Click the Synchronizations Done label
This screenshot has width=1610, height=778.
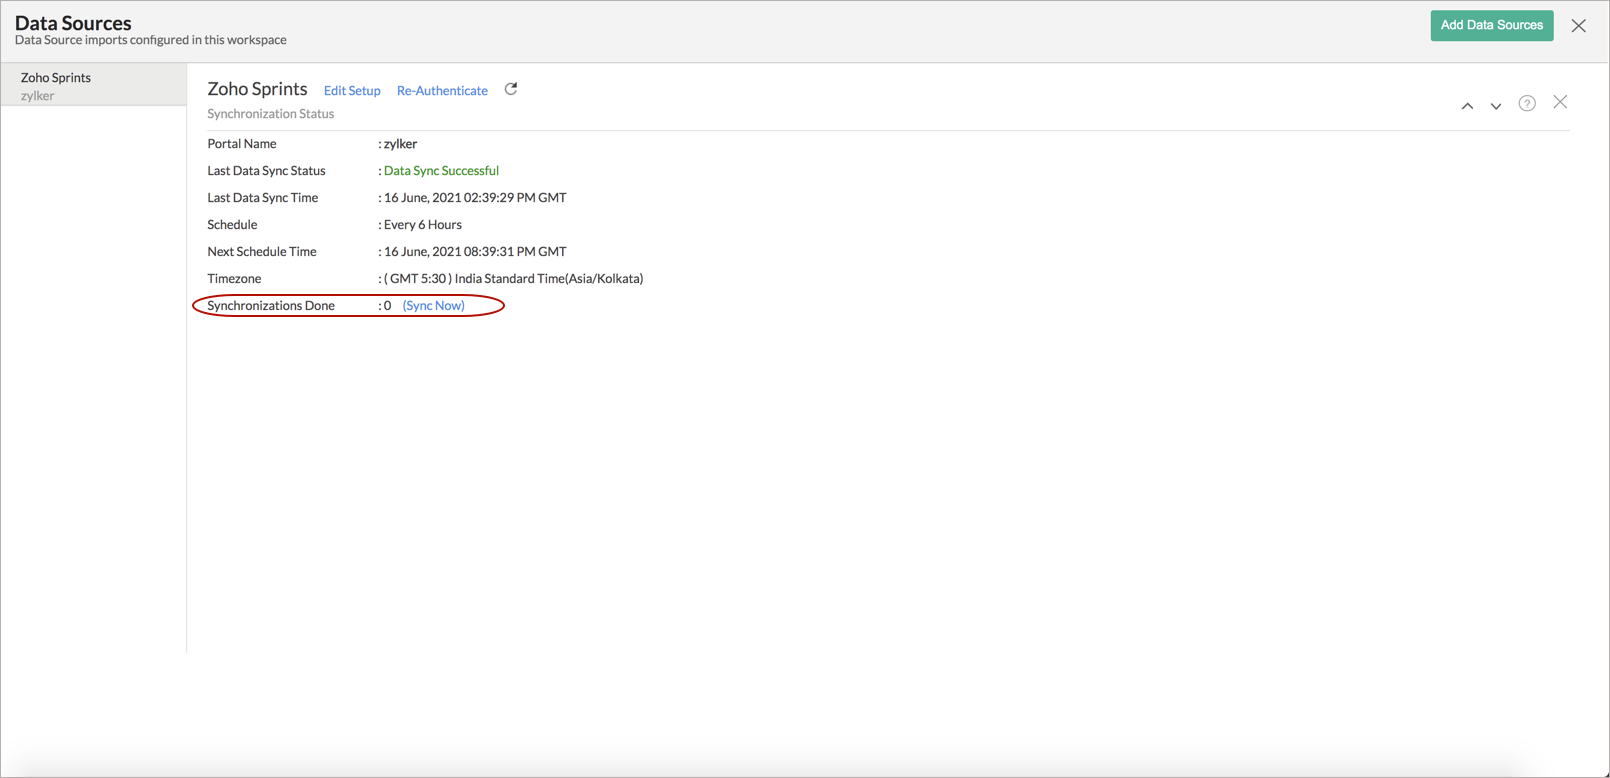(x=271, y=305)
